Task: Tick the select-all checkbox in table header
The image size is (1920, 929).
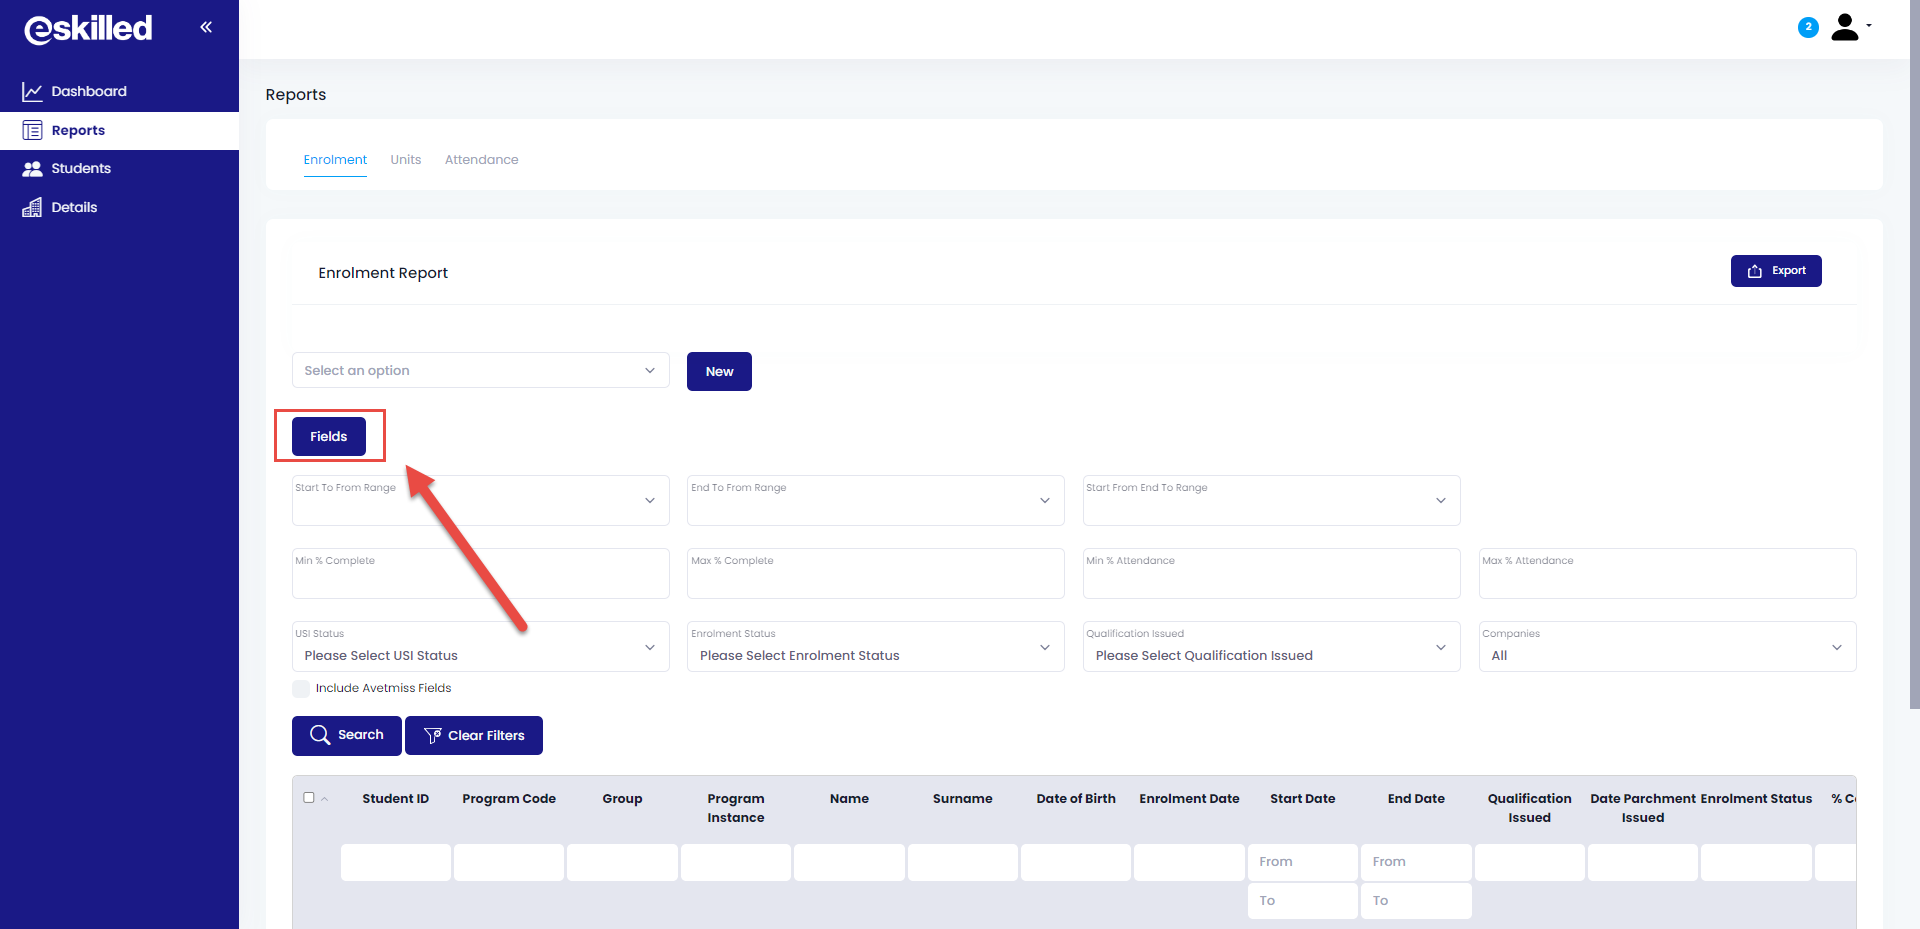Action: [309, 798]
